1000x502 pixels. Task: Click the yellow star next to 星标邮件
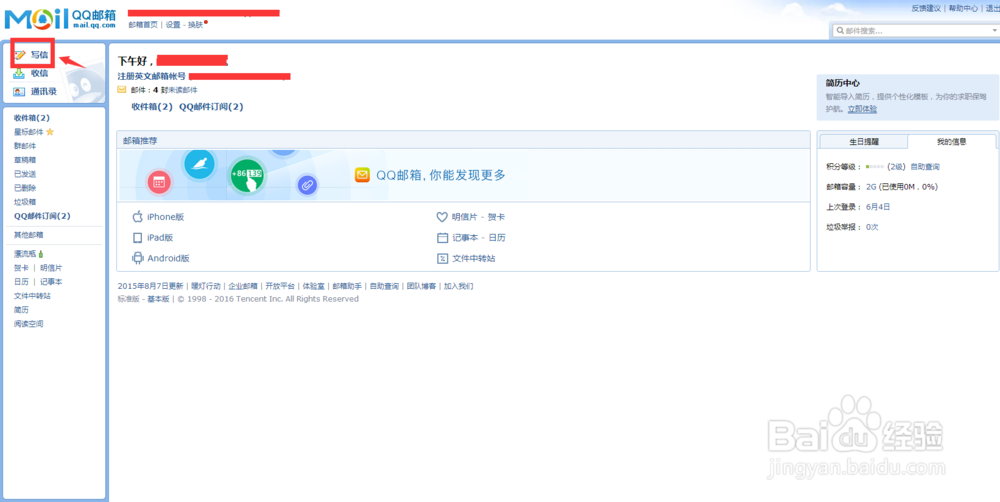(50, 132)
